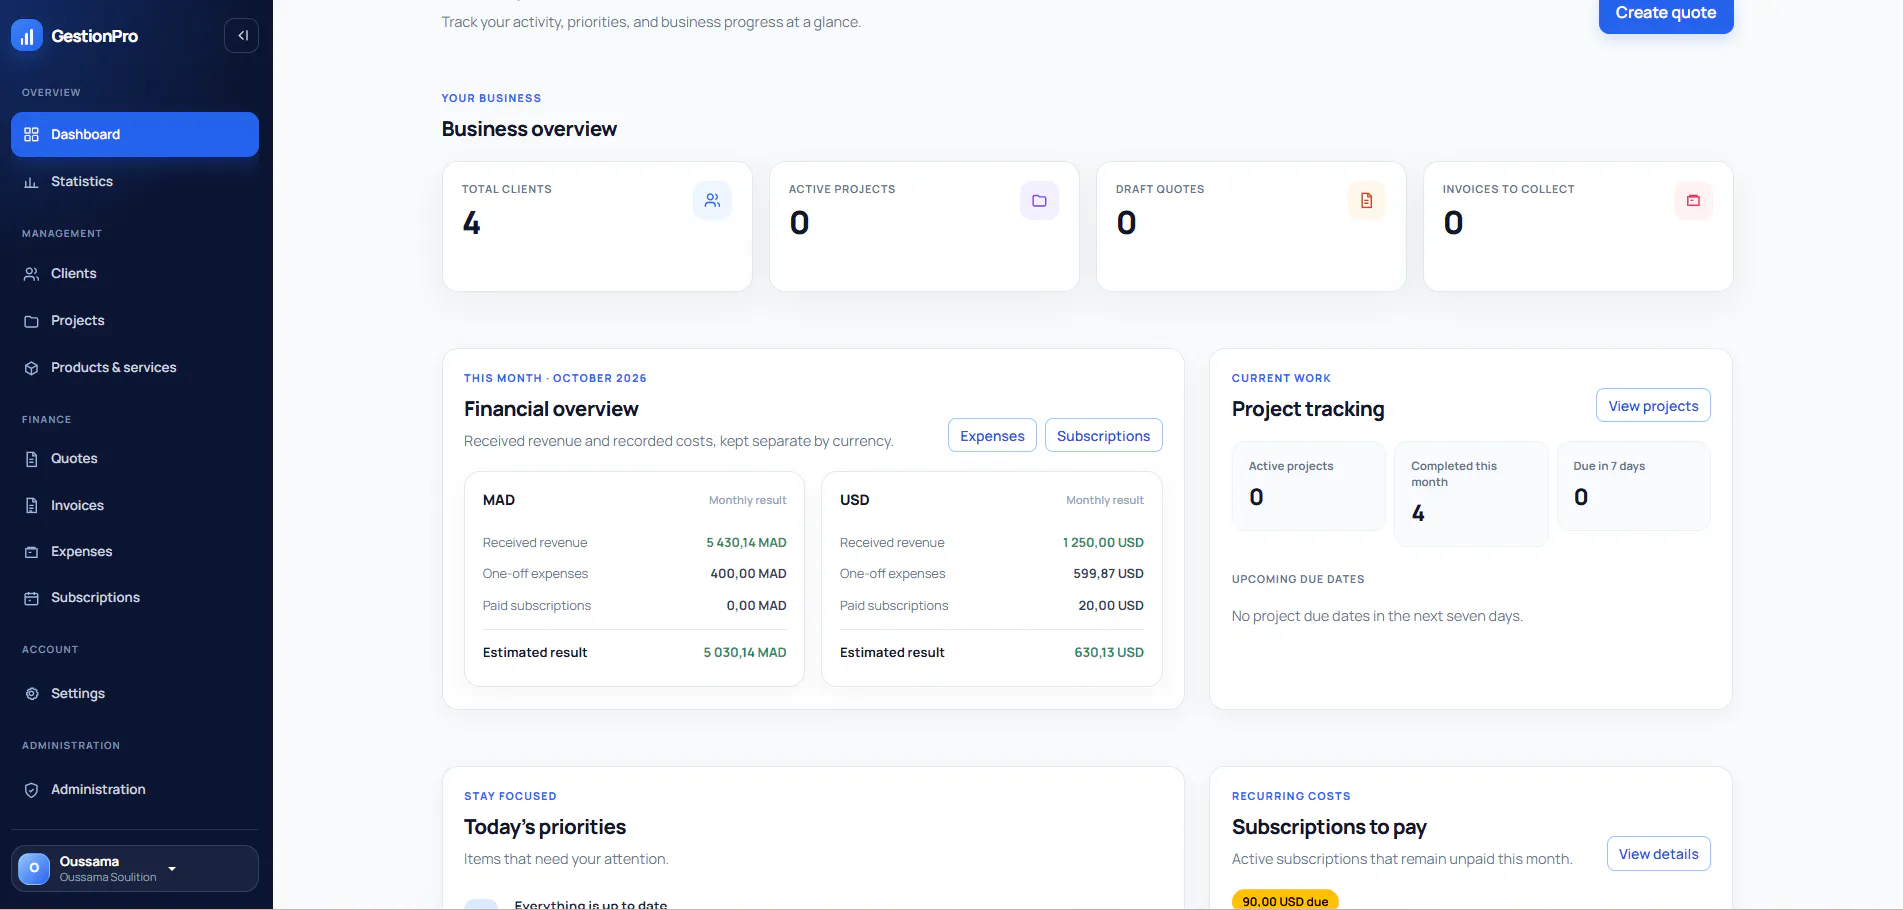The height and width of the screenshot is (910, 1903).
Task: Click the Administration shield icon
Action: pos(31,790)
